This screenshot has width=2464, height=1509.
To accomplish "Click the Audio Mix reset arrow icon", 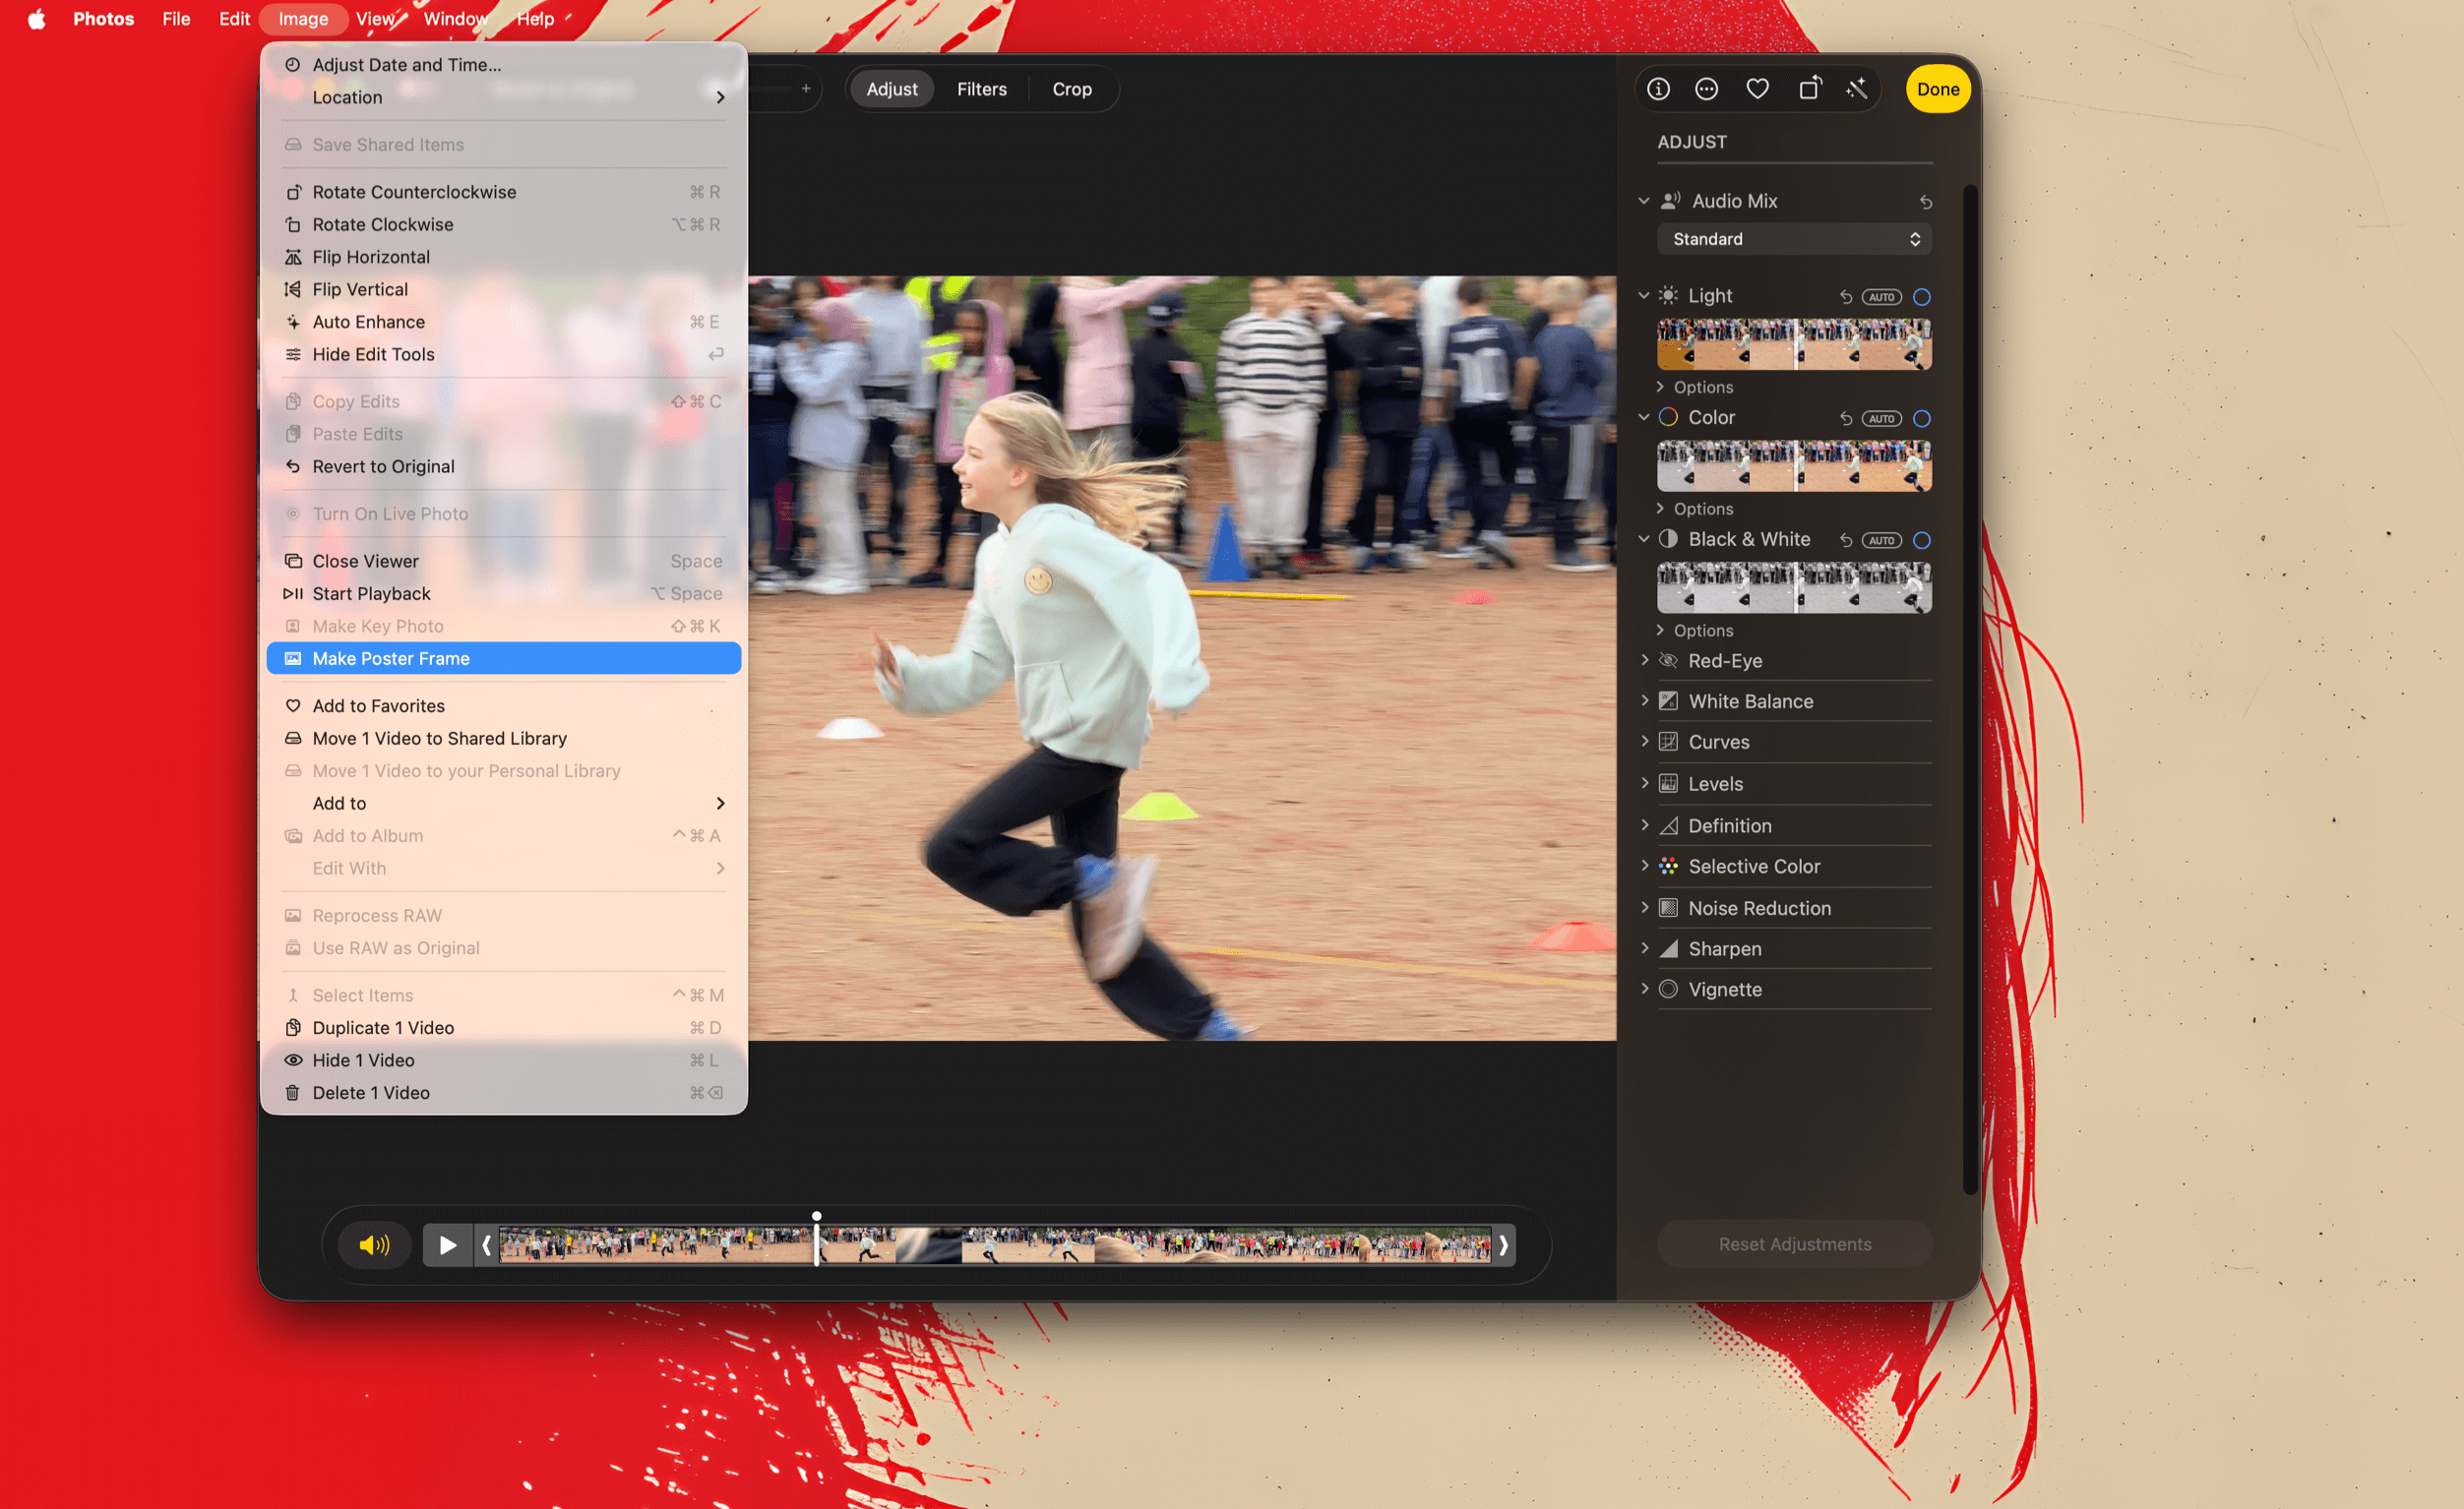I will (1925, 202).
